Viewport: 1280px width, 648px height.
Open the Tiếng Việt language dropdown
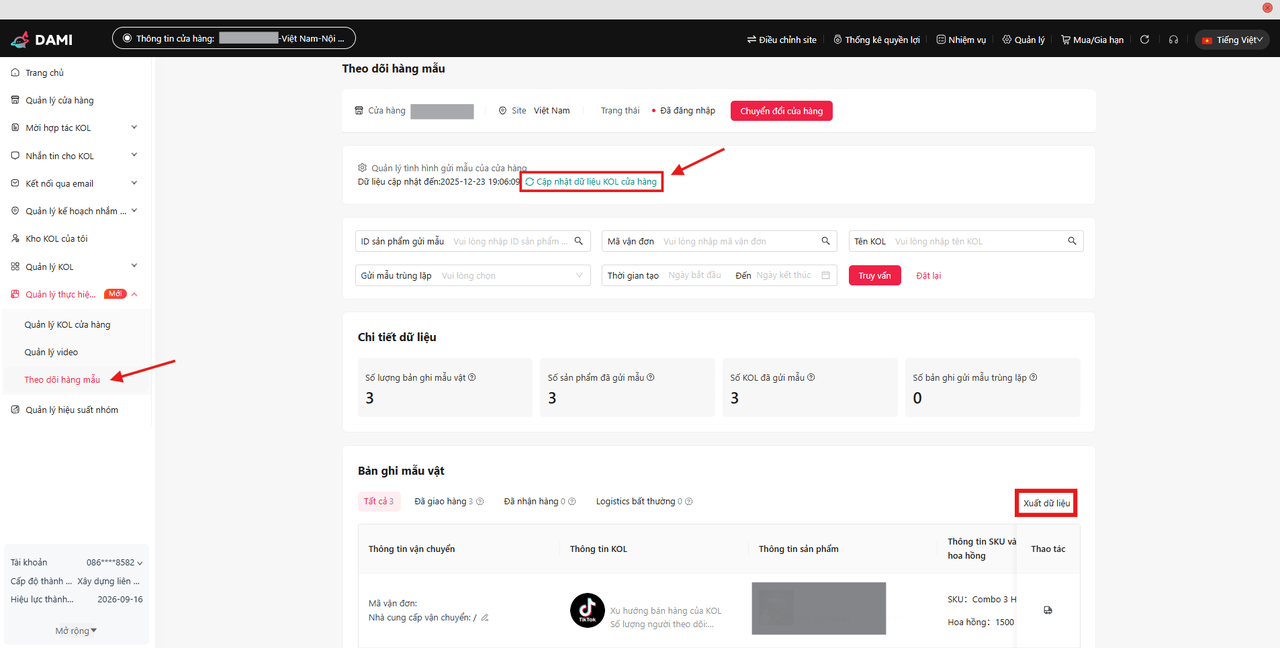(x=1232, y=40)
